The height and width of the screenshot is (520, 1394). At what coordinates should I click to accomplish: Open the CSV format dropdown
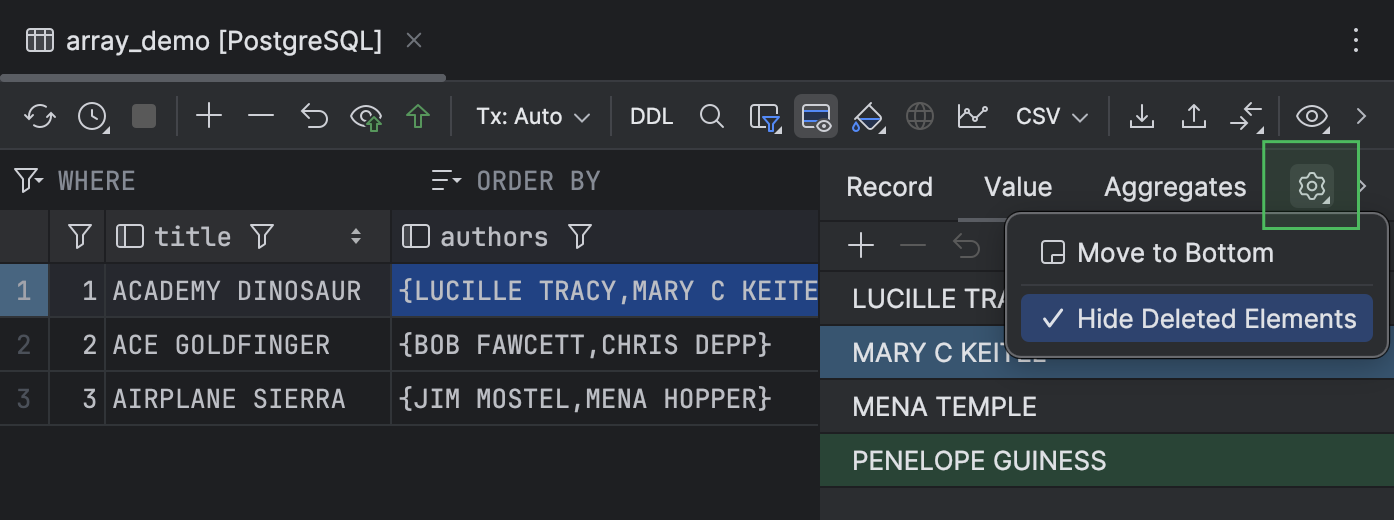point(1051,116)
